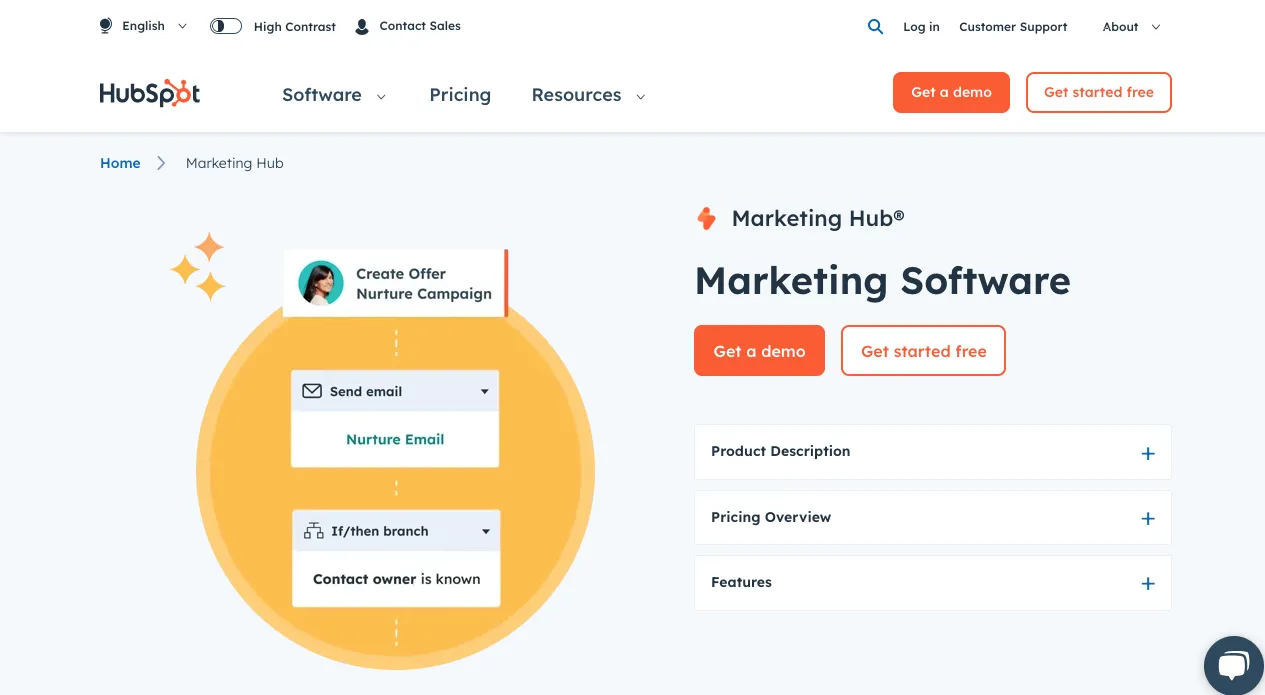Viewport: 1265px width, 695px height.
Task: Open the search magnifier icon
Action: [875, 27]
